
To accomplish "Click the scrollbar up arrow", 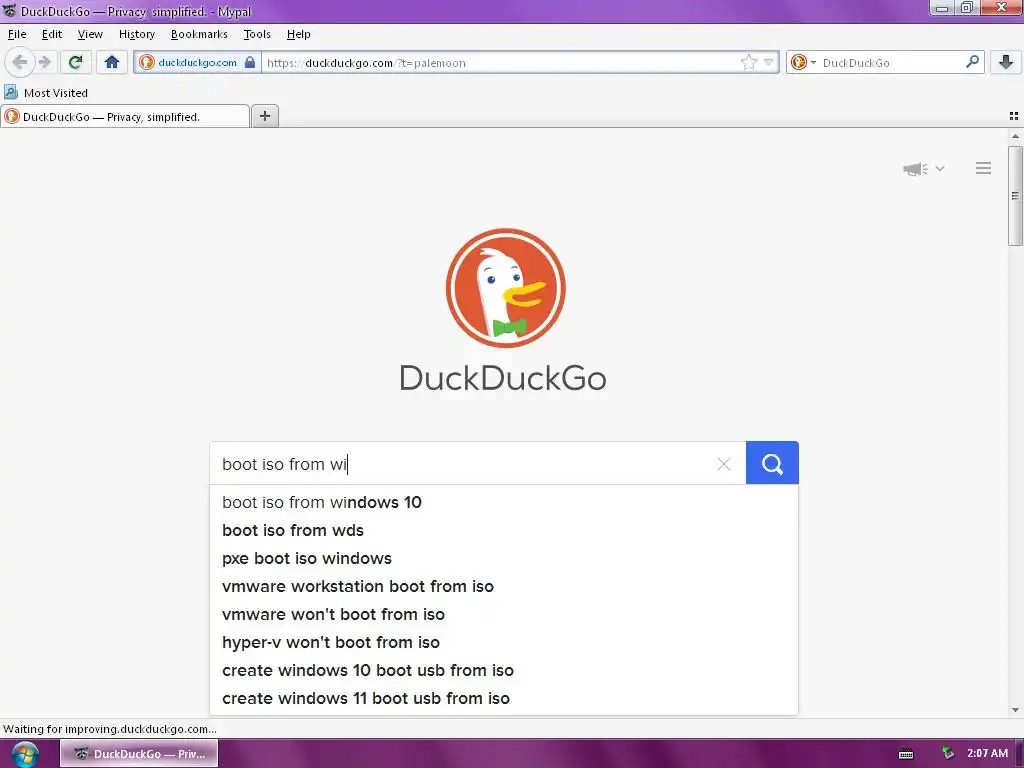I will click(x=1015, y=136).
